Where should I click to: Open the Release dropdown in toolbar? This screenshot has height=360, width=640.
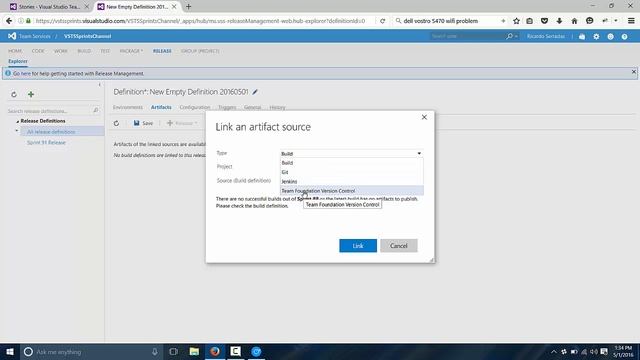coord(182,123)
